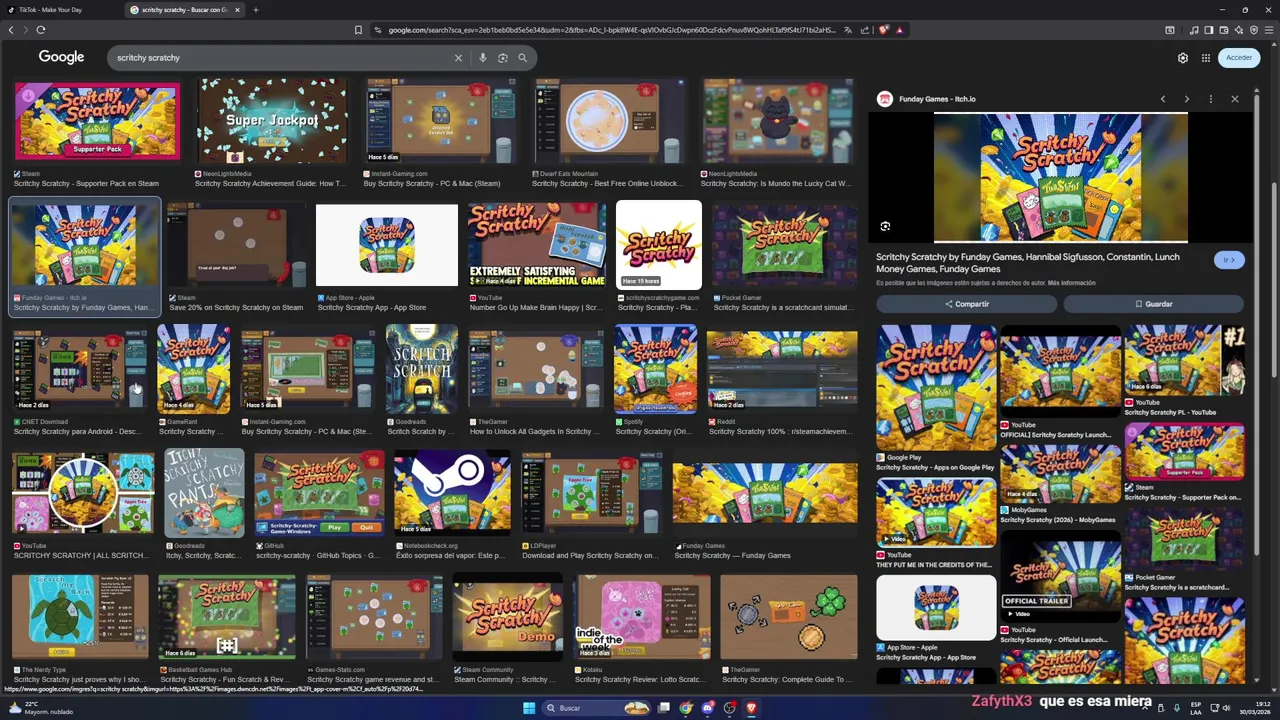Image resolution: width=1280 pixels, height=720 pixels.
Task: Click the translate page icon
Action: coord(848,30)
